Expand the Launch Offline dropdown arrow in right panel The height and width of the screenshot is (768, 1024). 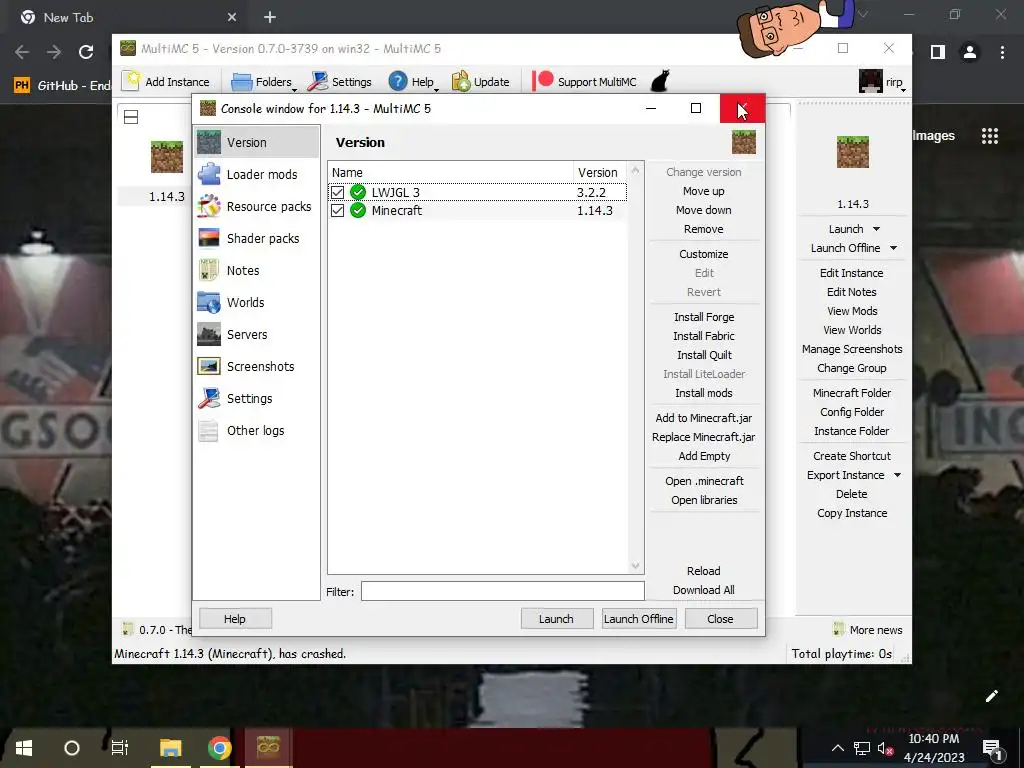point(893,248)
